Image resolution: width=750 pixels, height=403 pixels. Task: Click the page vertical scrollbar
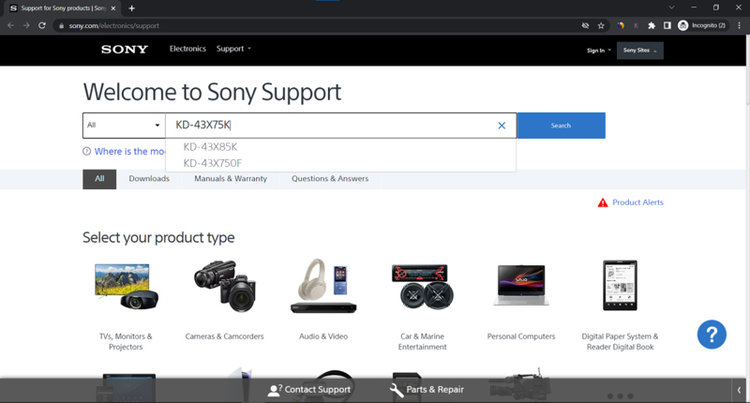tap(747, 69)
